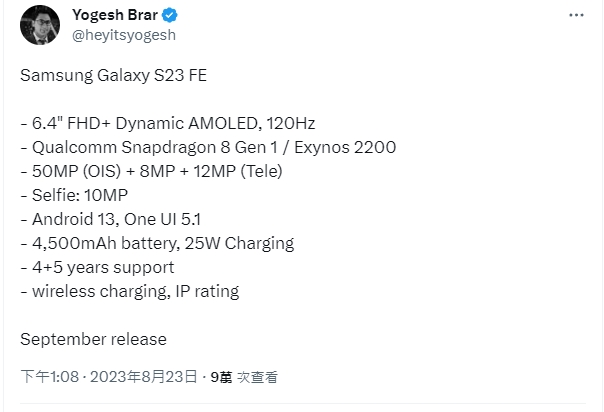Click the Samsung Galaxy S23 FE heading text
The width and height of the screenshot is (604, 412).
point(114,75)
